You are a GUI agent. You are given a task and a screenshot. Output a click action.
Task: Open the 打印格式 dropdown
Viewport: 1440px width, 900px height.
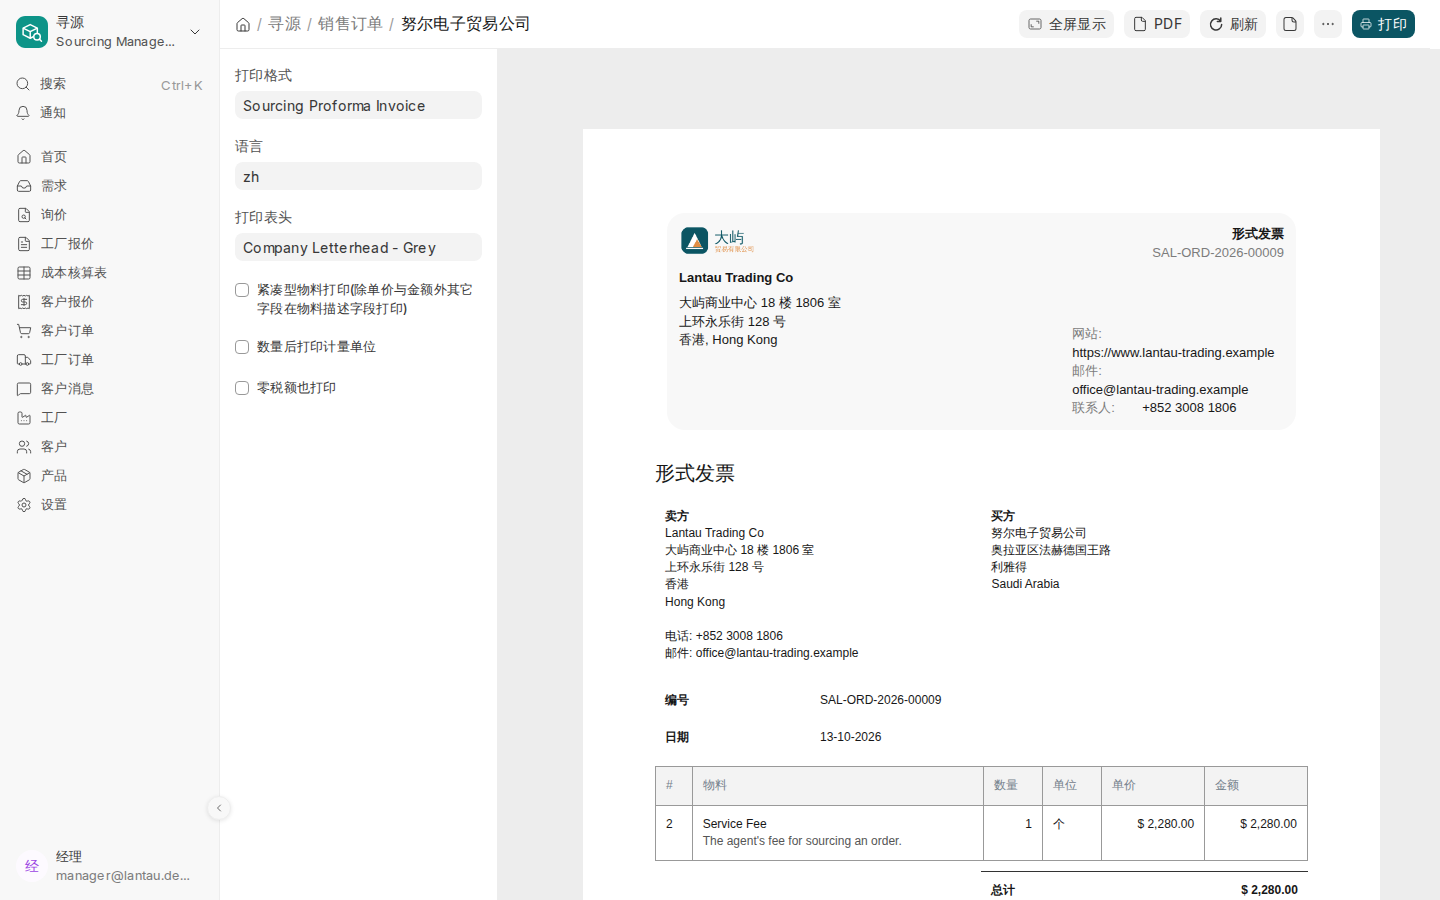(358, 105)
